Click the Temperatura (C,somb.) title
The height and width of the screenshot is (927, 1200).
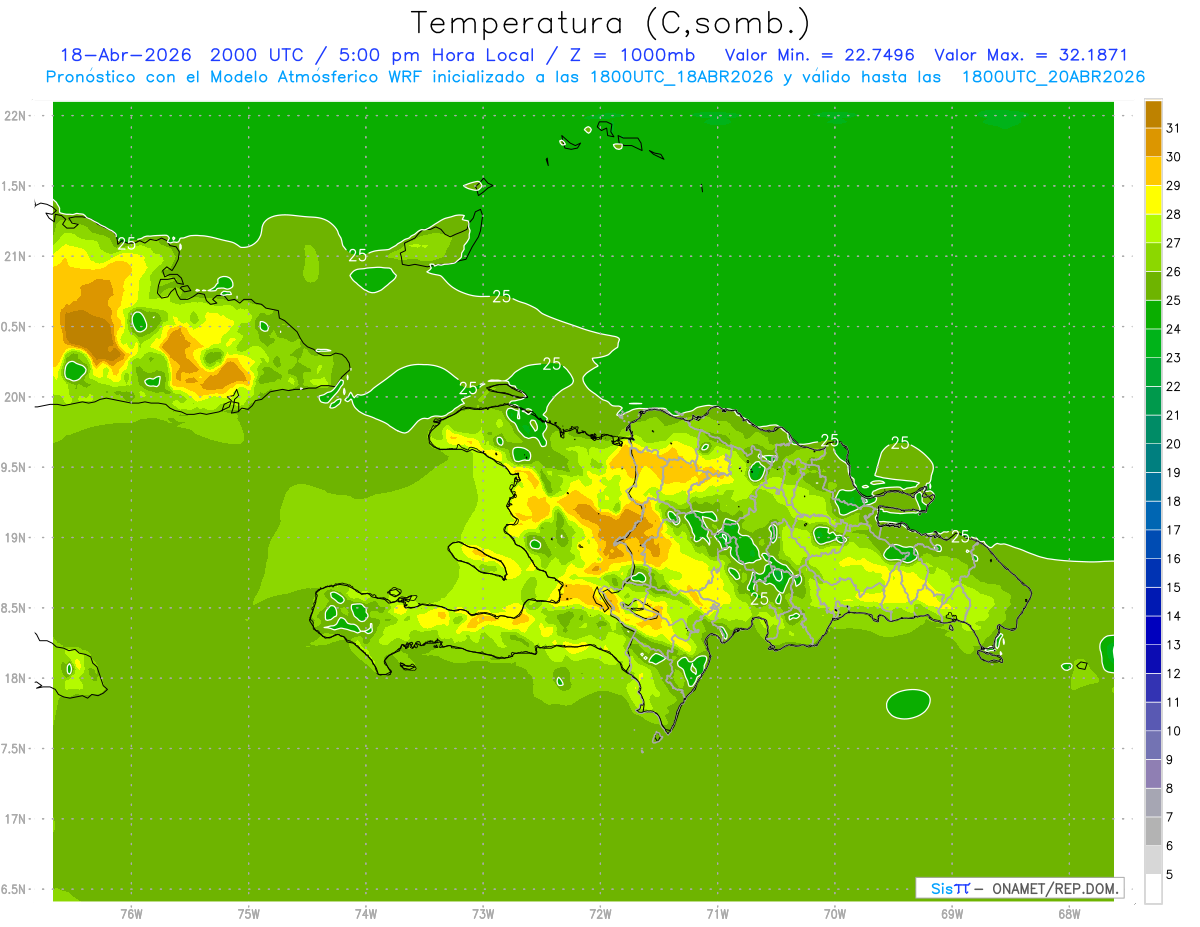[611, 23]
